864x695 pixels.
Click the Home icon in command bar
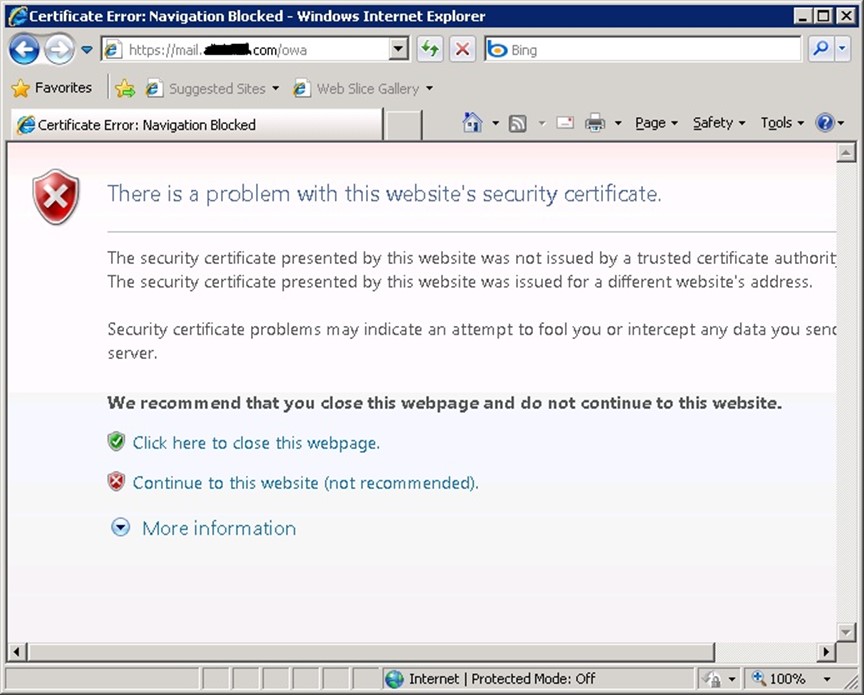pos(473,123)
